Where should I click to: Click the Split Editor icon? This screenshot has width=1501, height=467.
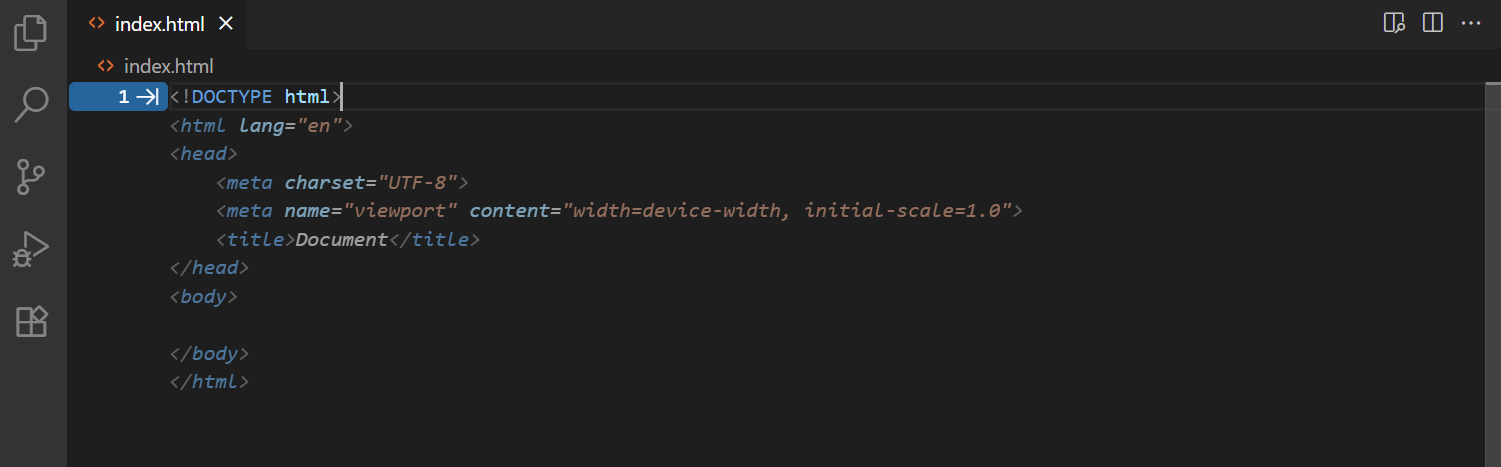click(1432, 23)
